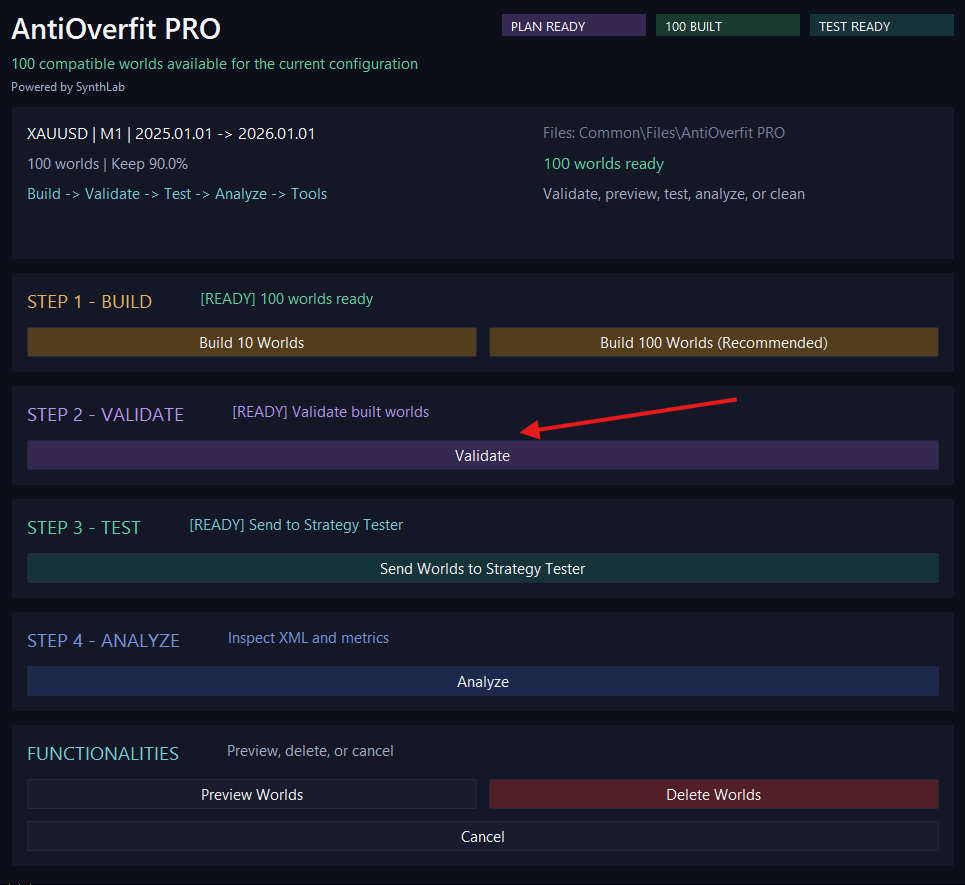
Task: Open Analyze in Step 4
Action: coord(482,681)
